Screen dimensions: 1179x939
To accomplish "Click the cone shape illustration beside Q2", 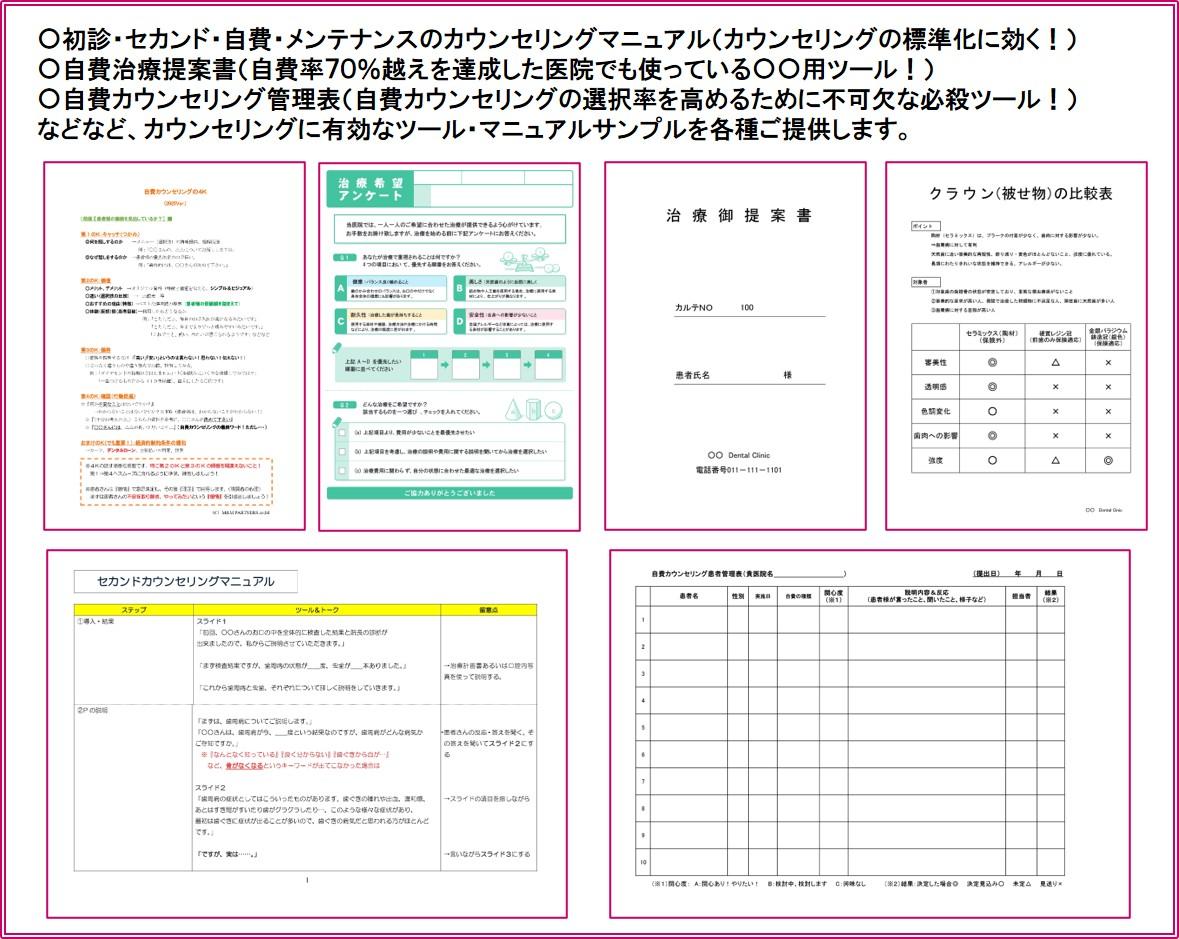I will point(514,410).
